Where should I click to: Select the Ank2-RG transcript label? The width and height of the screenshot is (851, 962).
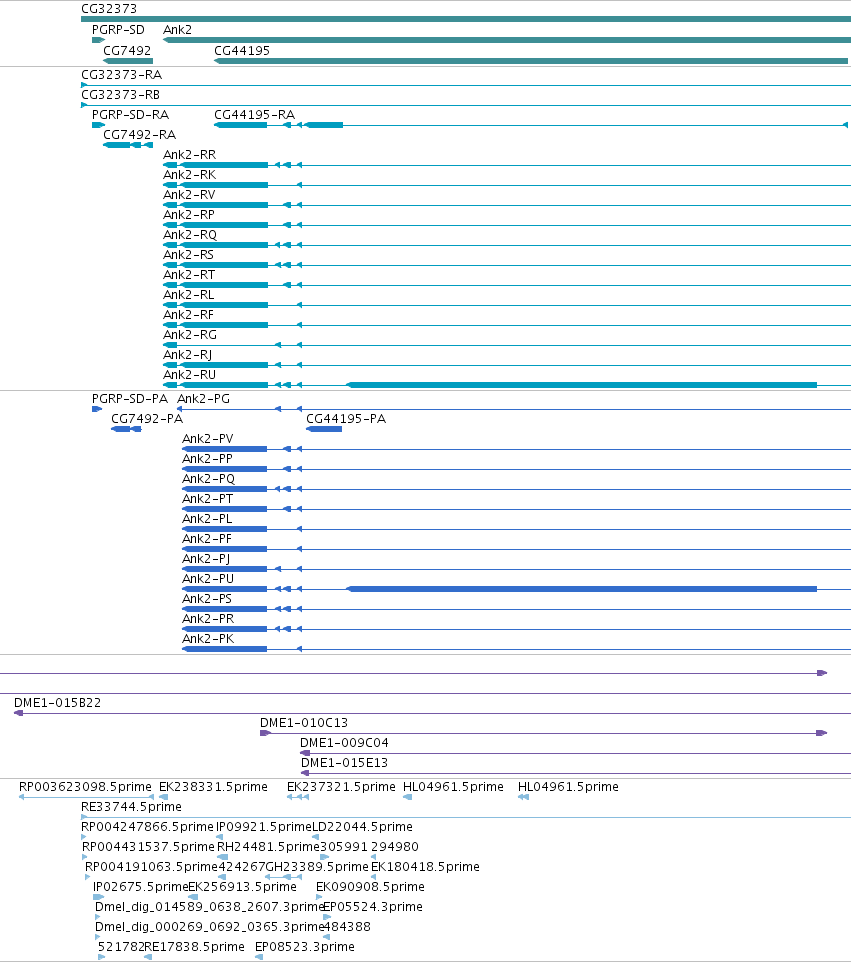(190, 335)
